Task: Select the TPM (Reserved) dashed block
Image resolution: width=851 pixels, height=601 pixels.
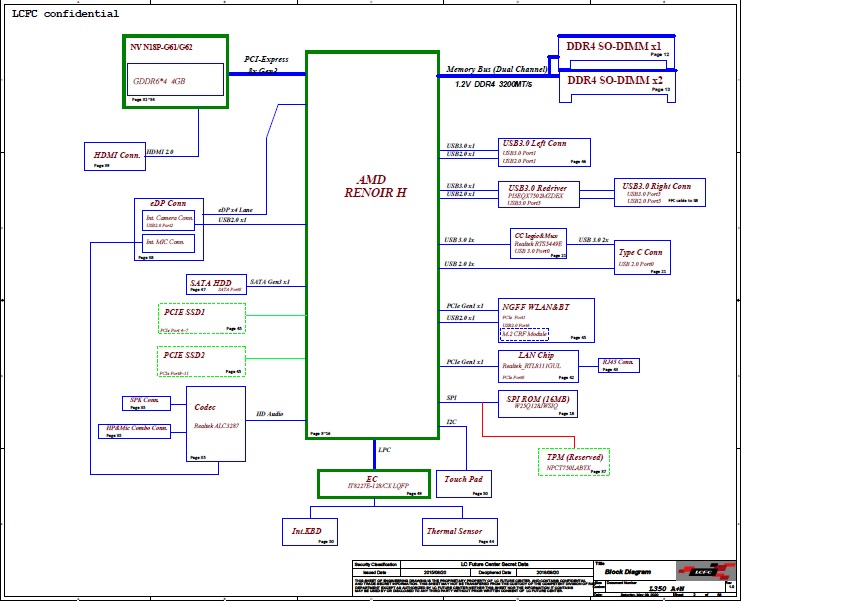Action: 574,462
